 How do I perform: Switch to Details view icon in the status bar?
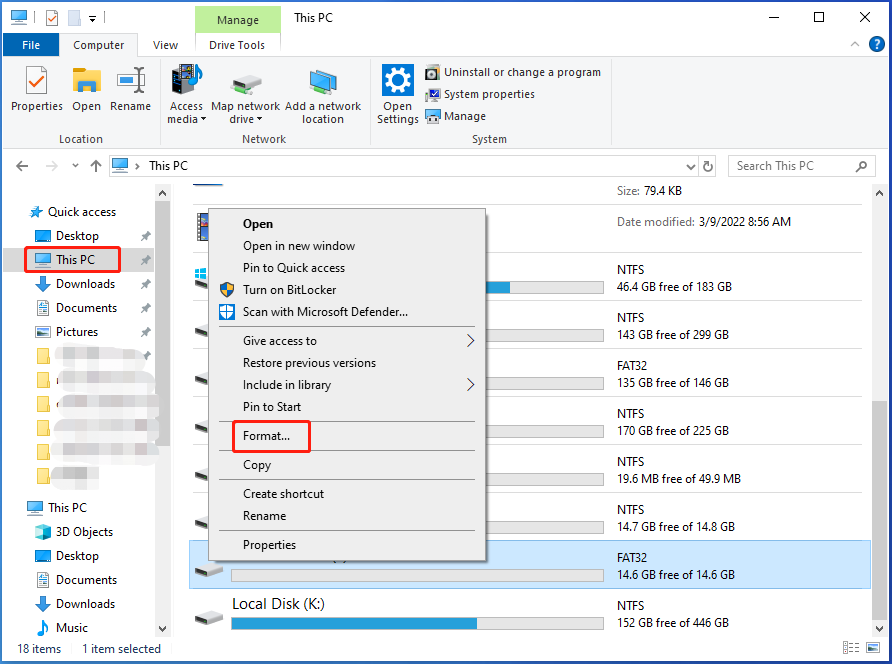click(x=851, y=647)
